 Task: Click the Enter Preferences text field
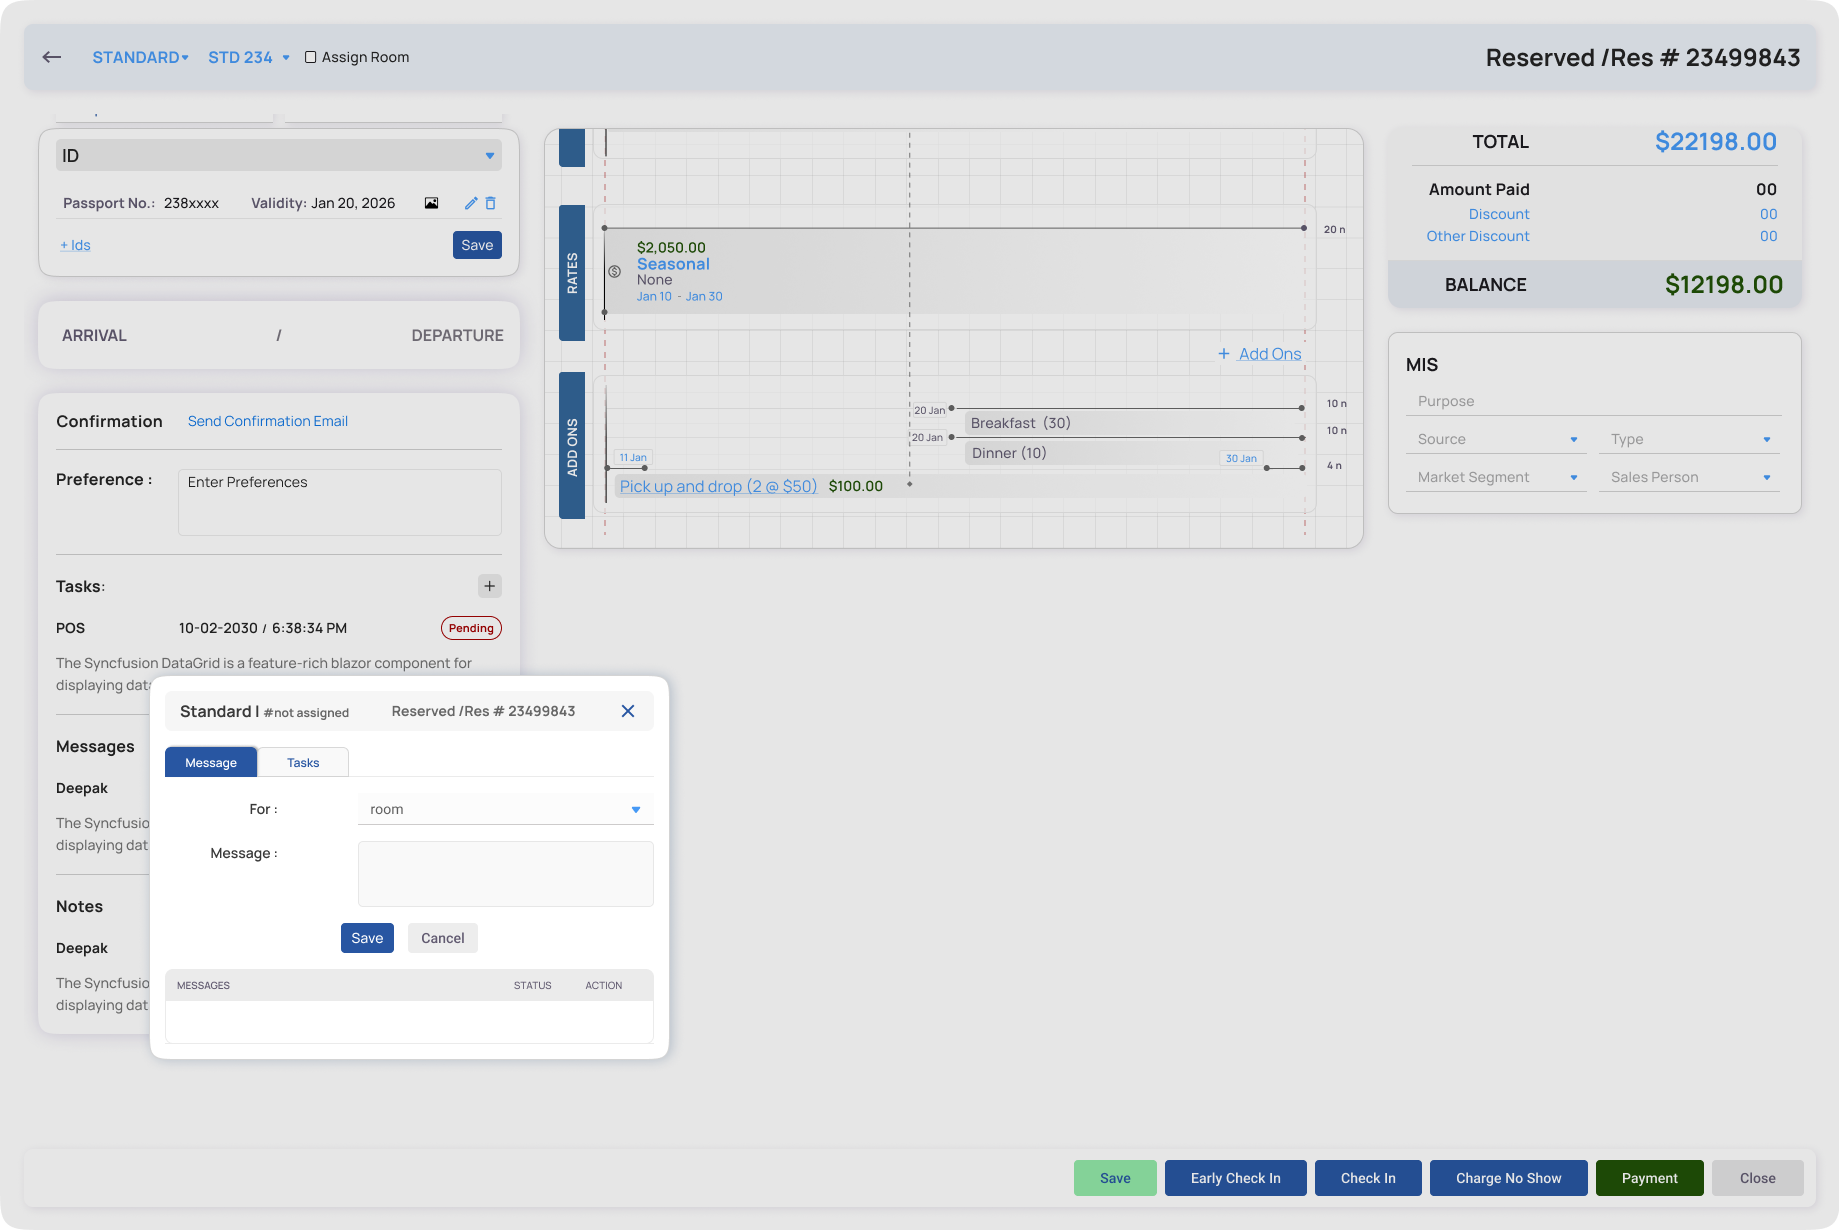(x=340, y=502)
